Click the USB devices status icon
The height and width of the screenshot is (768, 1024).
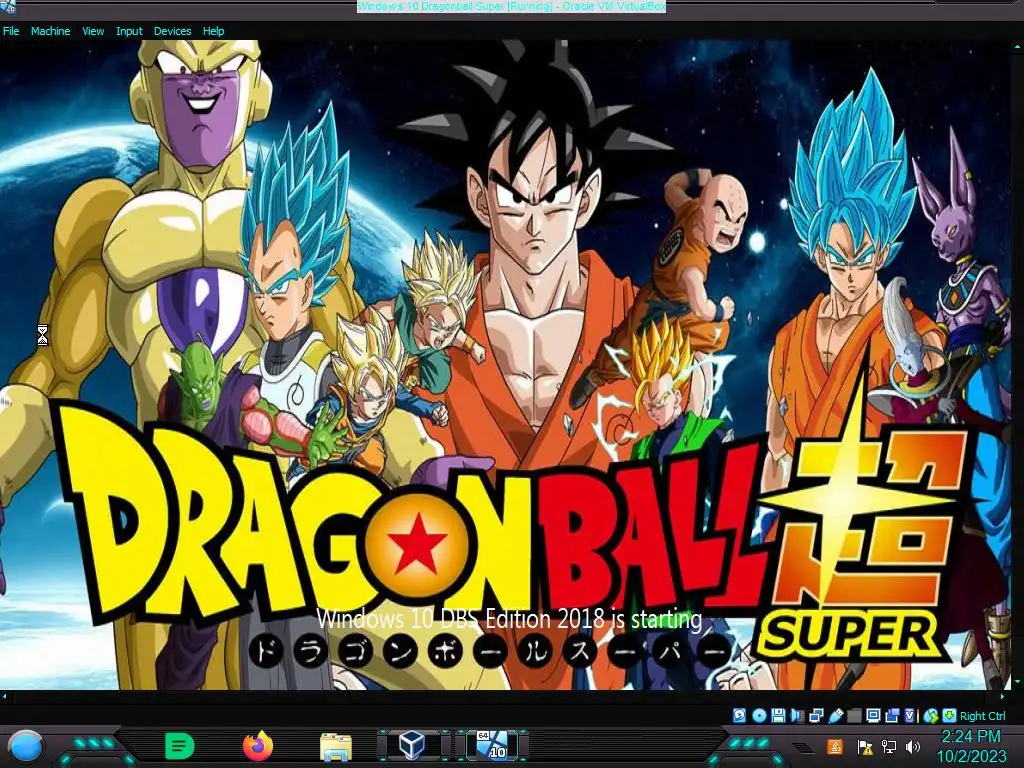835,716
